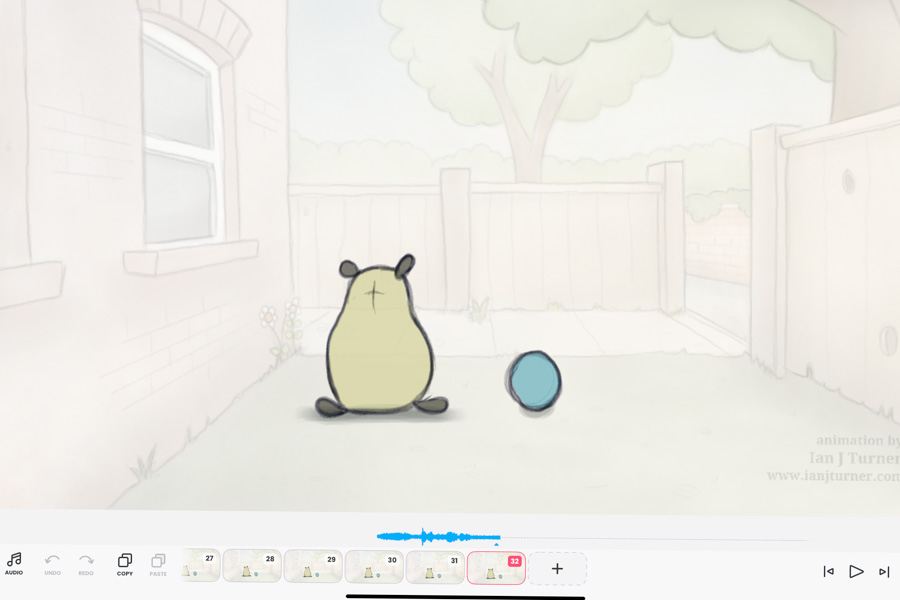Undo the last action
The height and width of the screenshot is (600, 900).
52,564
